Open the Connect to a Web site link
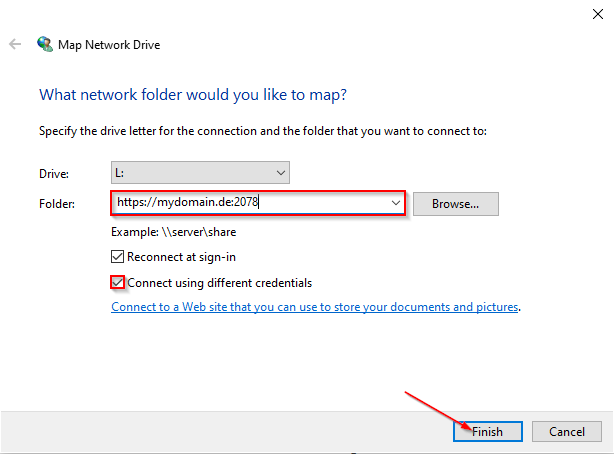614x454 pixels. pyautogui.click(x=315, y=307)
